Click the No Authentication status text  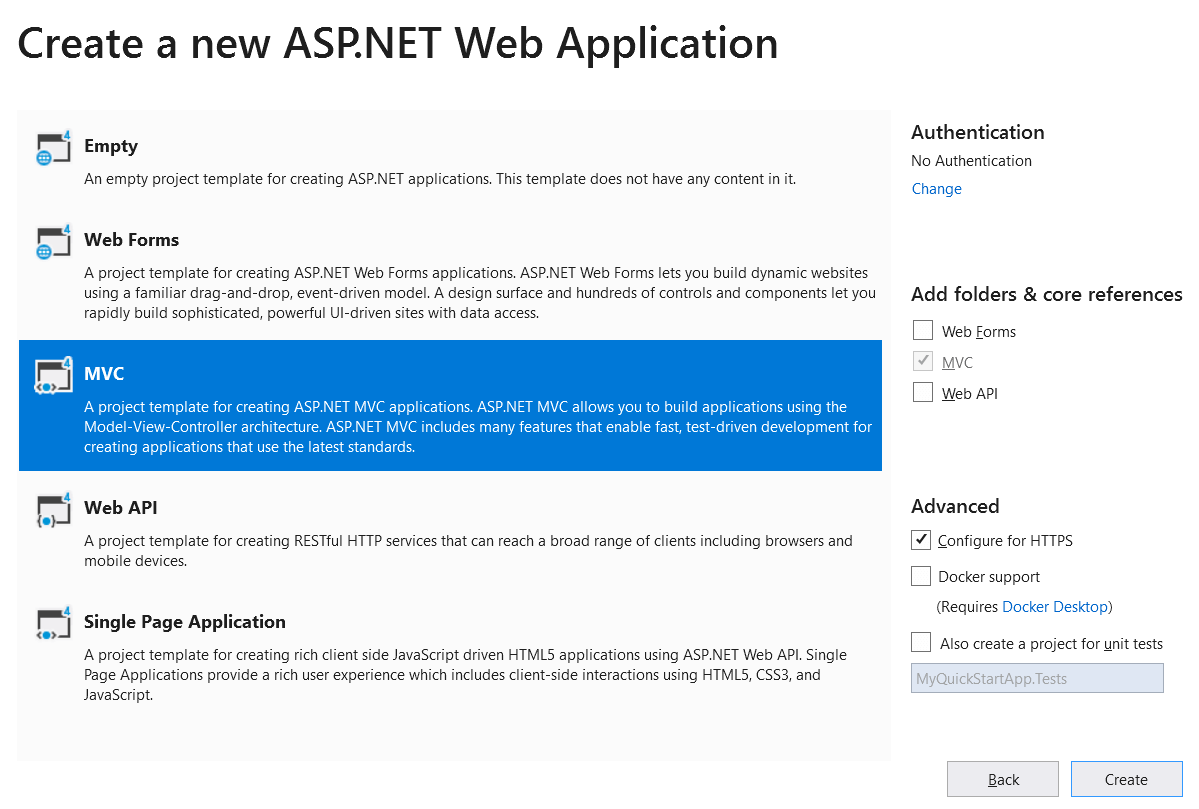tap(971, 161)
